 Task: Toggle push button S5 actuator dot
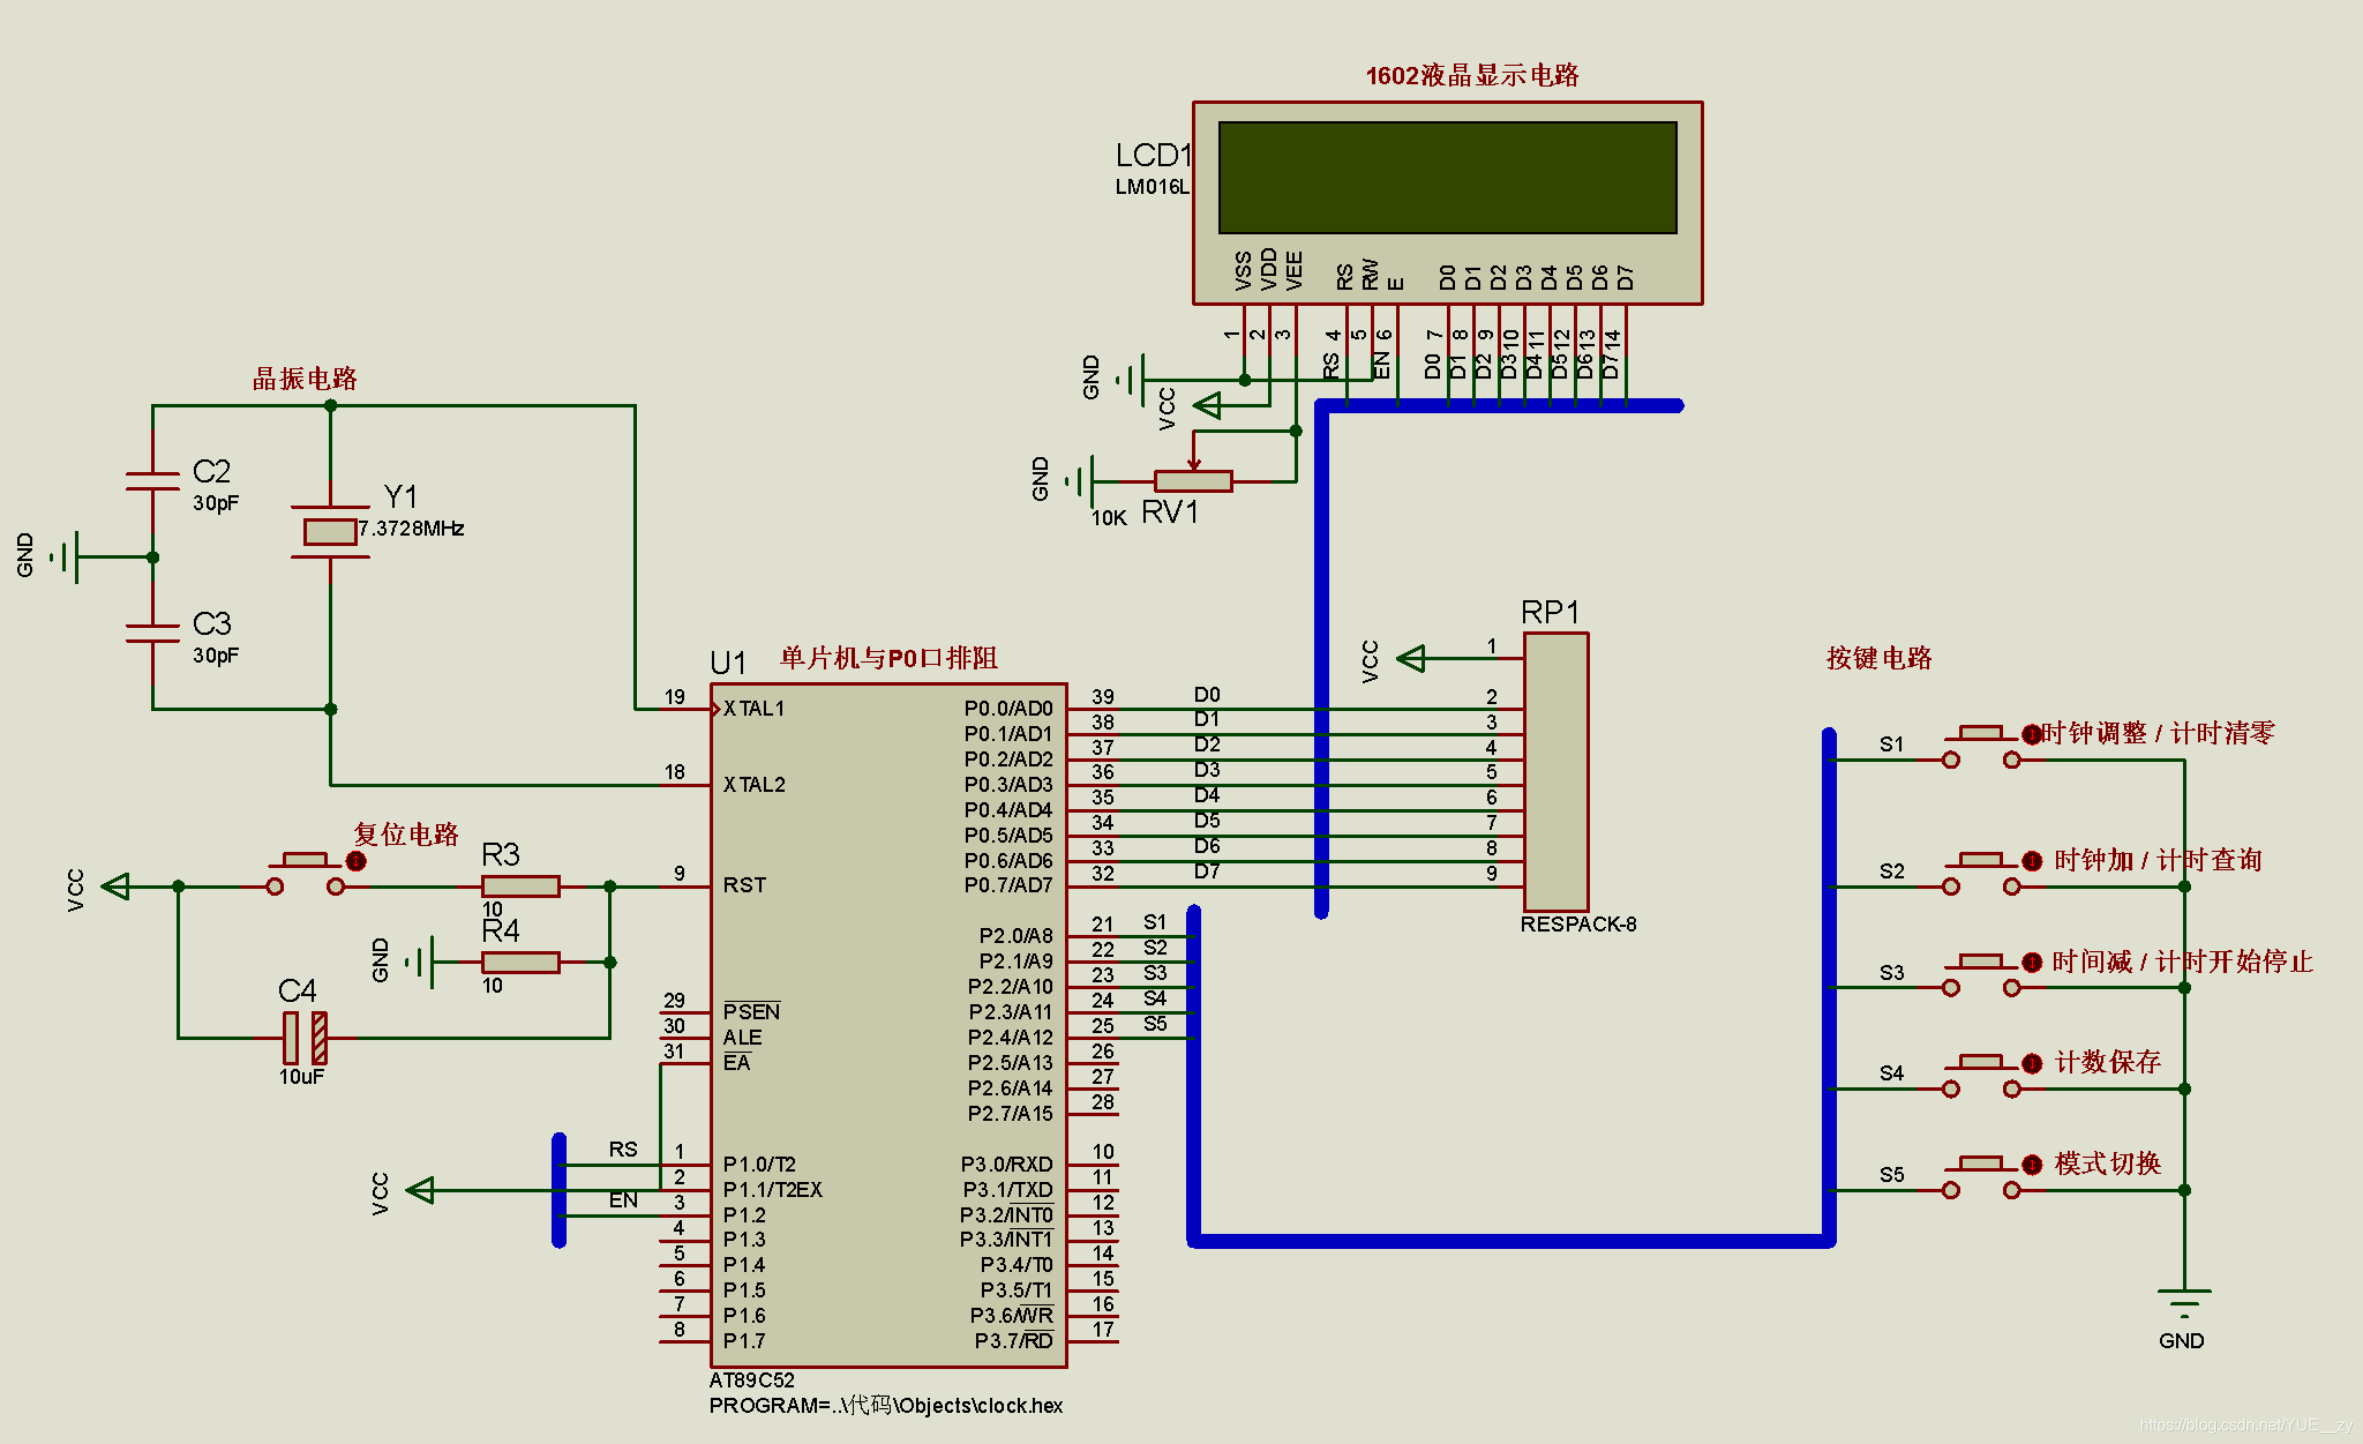tap(2031, 1164)
